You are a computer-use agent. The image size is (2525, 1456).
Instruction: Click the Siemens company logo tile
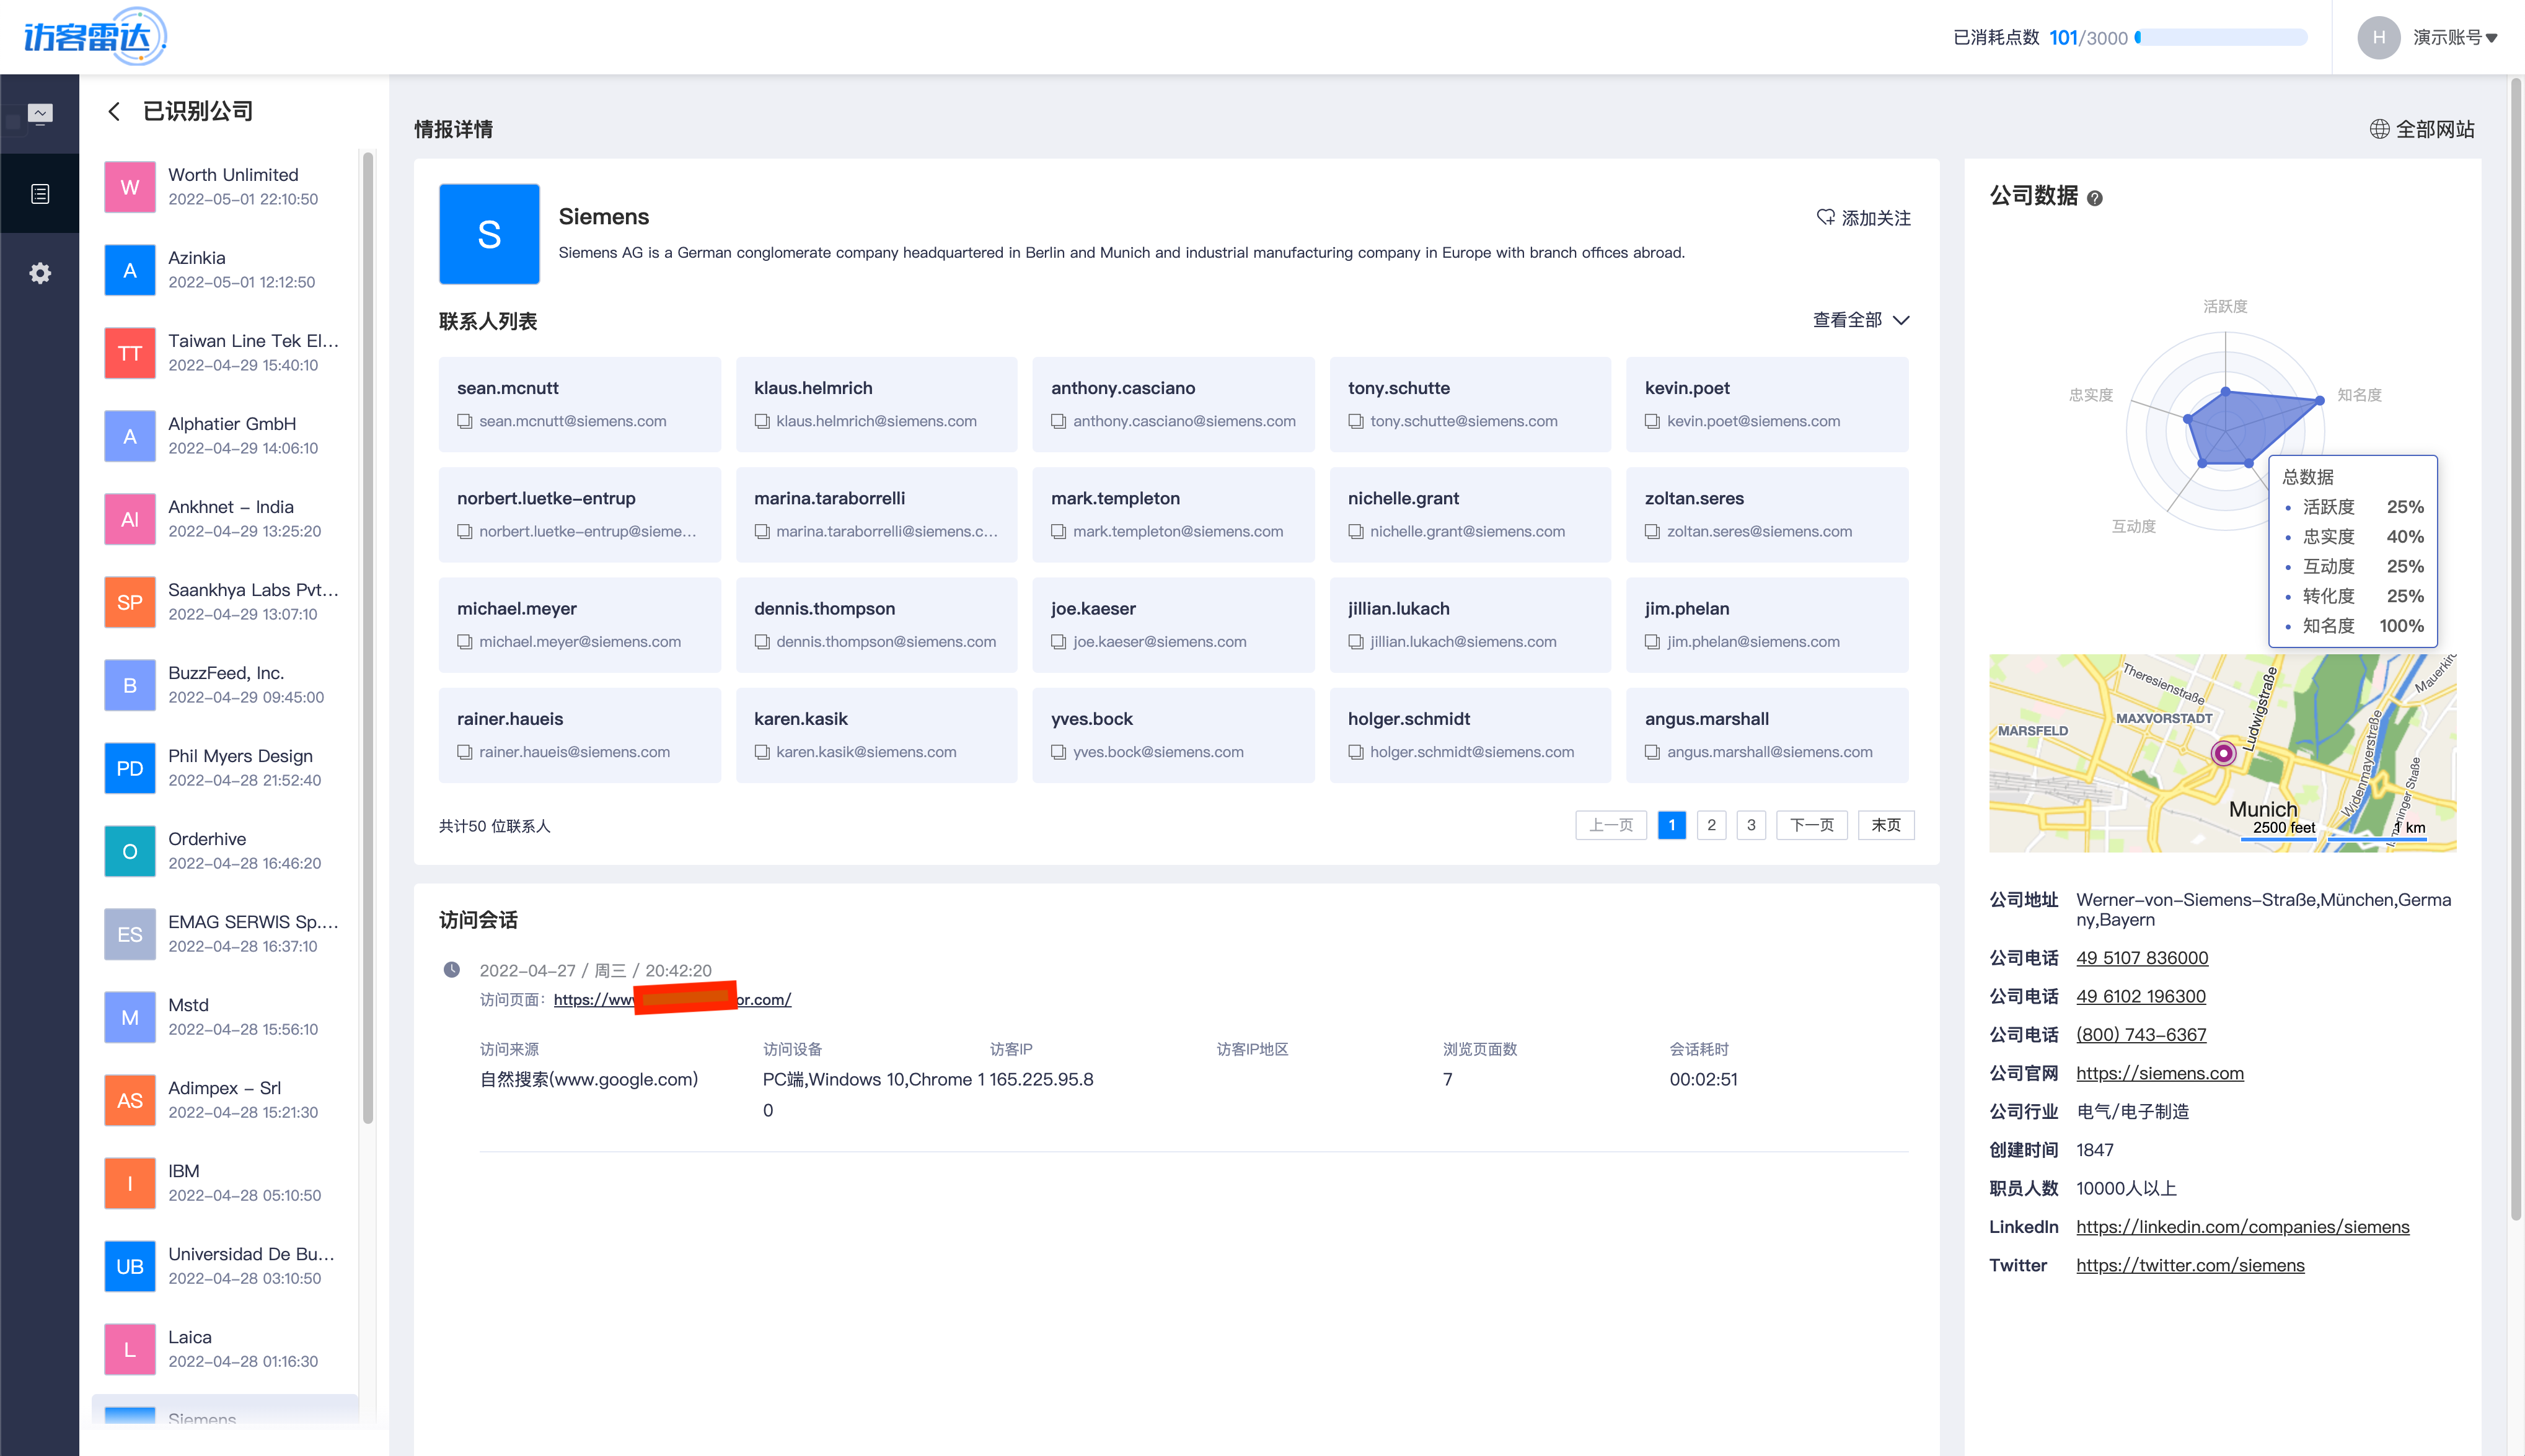[x=489, y=234]
